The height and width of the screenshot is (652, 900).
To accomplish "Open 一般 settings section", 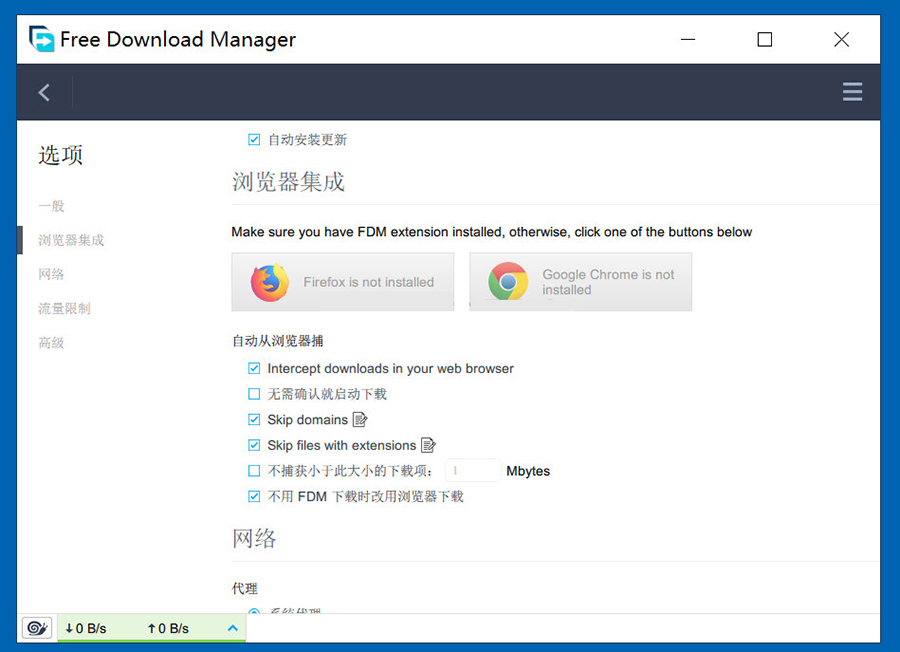I will tap(51, 206).
